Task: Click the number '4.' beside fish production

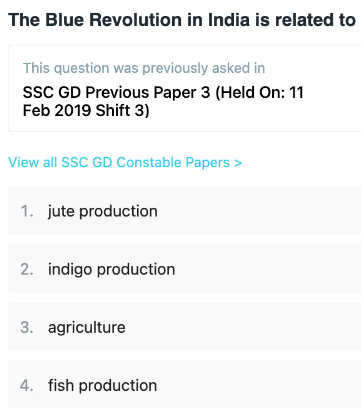Action: [x=27, y=385]
